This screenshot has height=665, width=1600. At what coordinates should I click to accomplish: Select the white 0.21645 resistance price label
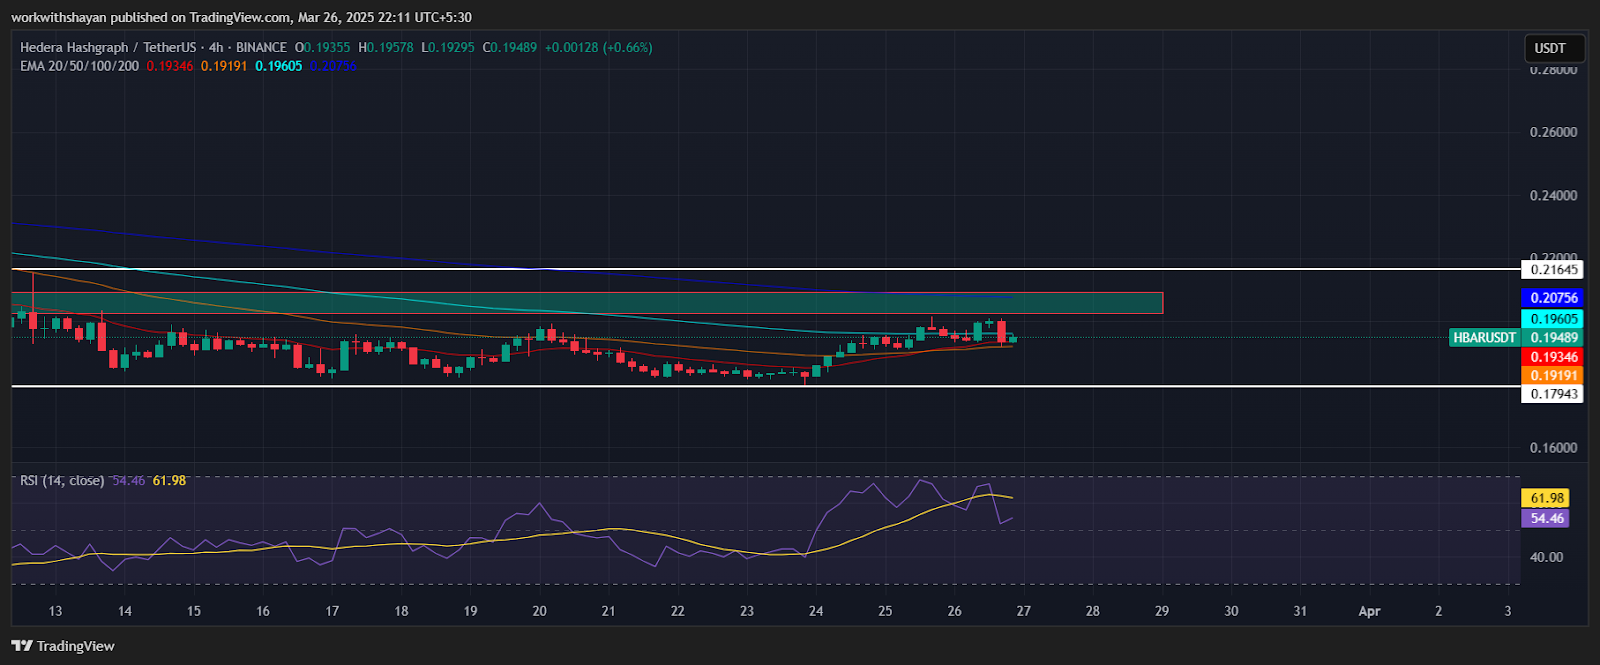click(x=1554, y=269)
